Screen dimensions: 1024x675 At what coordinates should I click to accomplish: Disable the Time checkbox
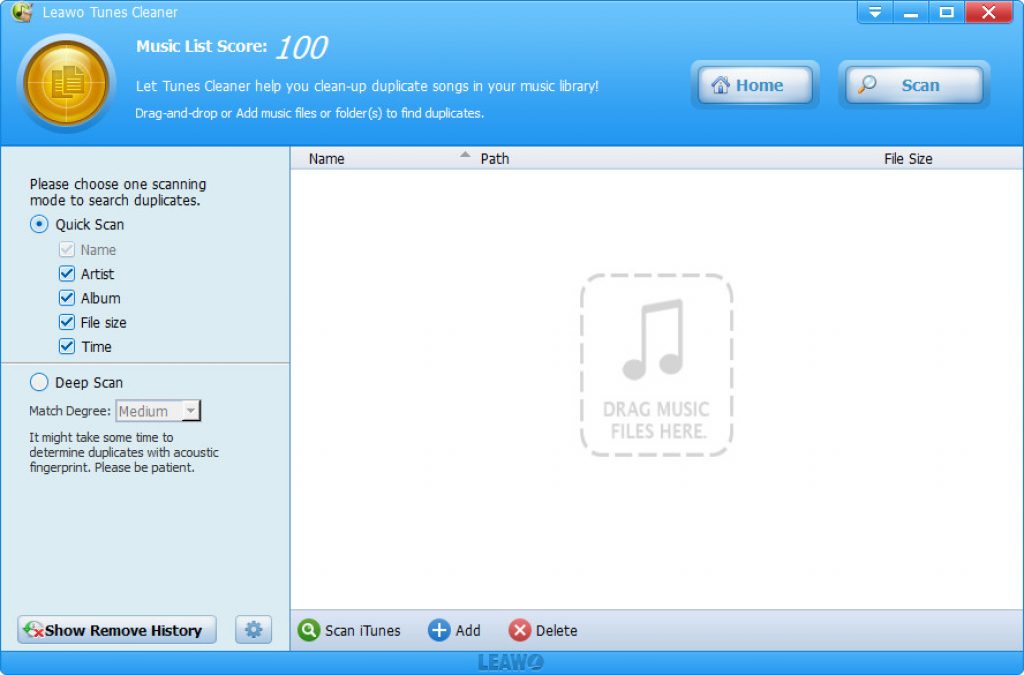[67, 347]
